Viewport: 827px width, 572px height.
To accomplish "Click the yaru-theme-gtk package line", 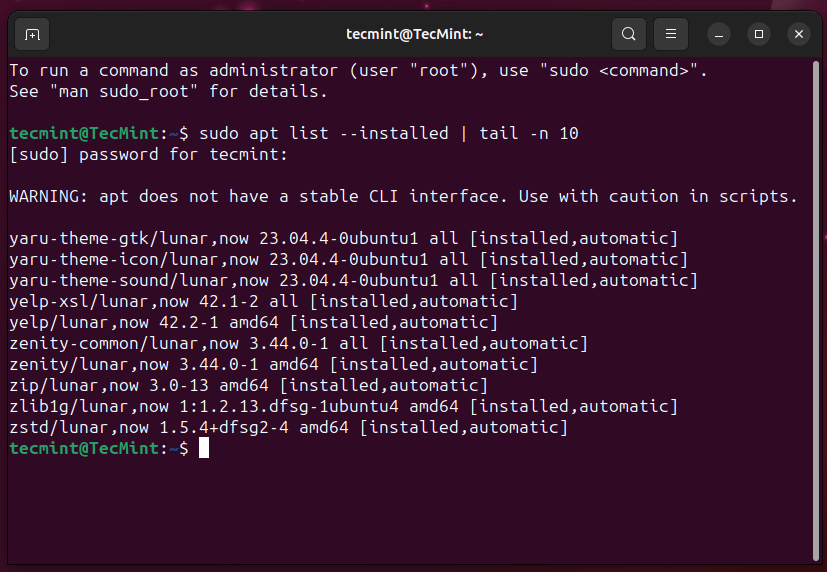I will 343,238.
